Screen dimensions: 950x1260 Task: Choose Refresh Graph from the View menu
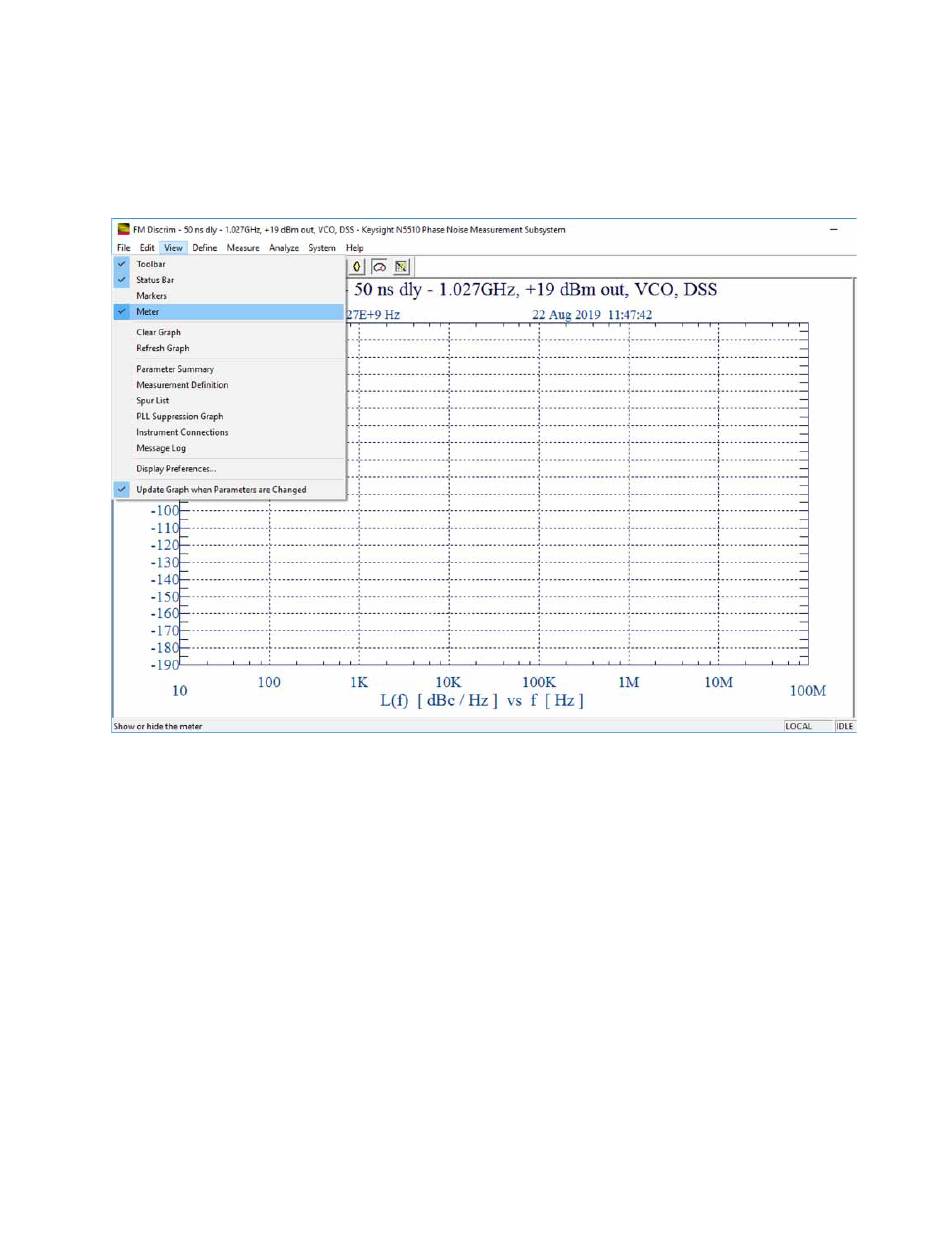pyautogui.click(x=228, y=348)
